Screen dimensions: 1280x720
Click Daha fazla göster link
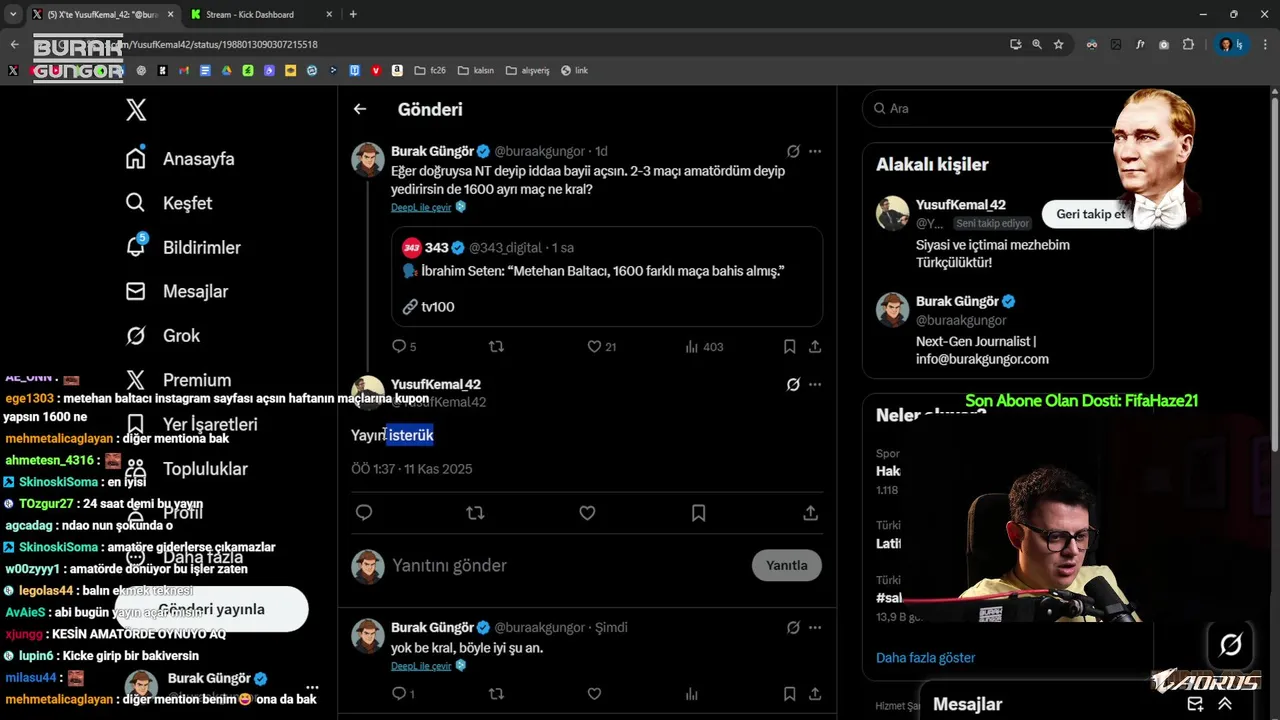point(925,658)
